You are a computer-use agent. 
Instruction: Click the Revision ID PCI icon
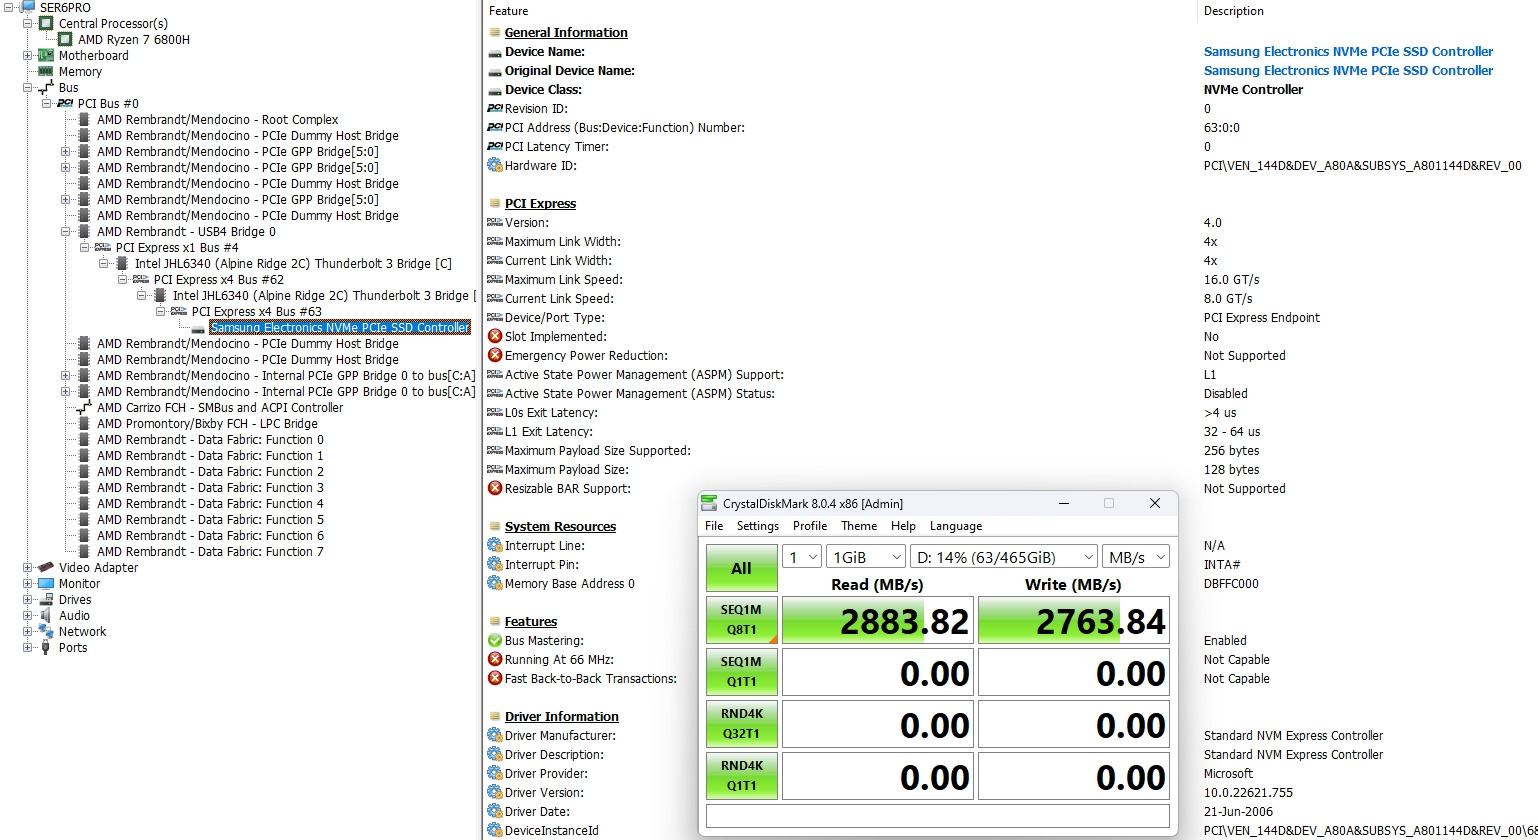coord(494,108)
